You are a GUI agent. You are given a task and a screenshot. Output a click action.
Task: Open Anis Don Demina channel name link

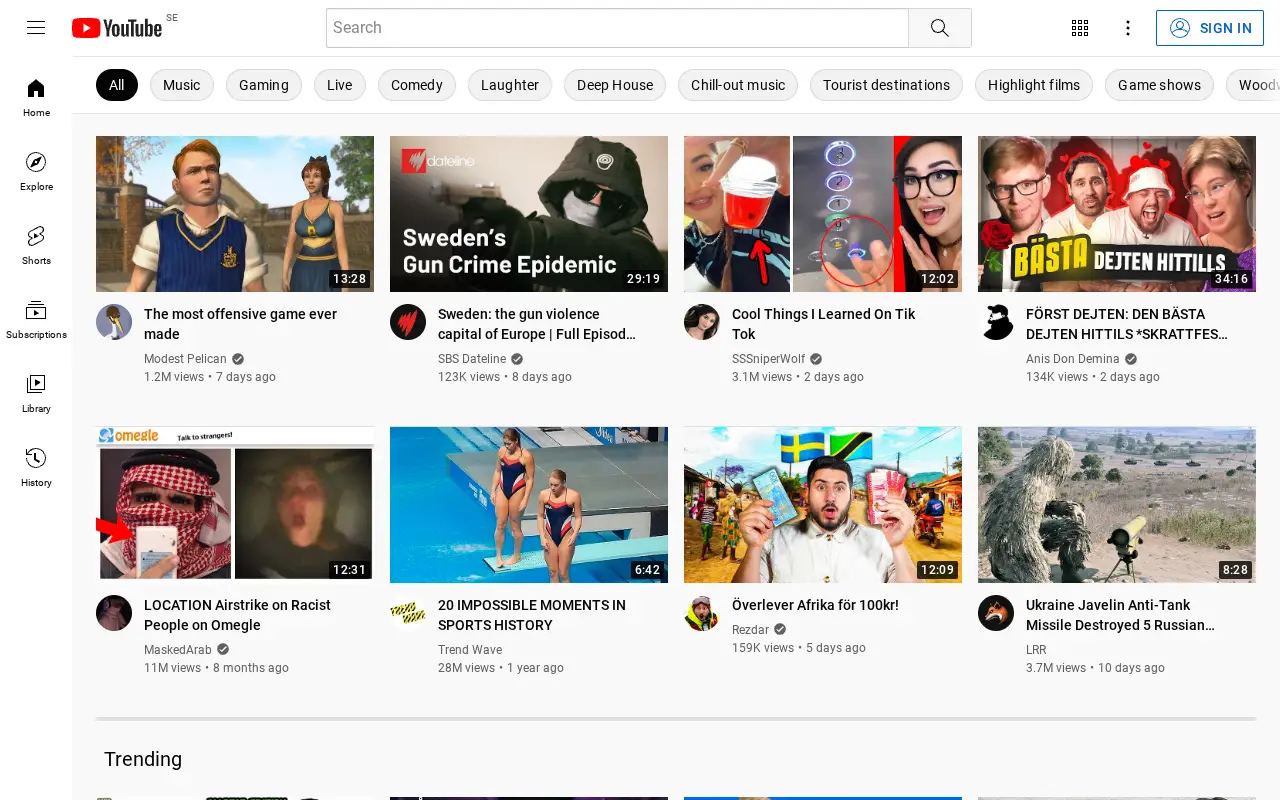click(1073, 359)
